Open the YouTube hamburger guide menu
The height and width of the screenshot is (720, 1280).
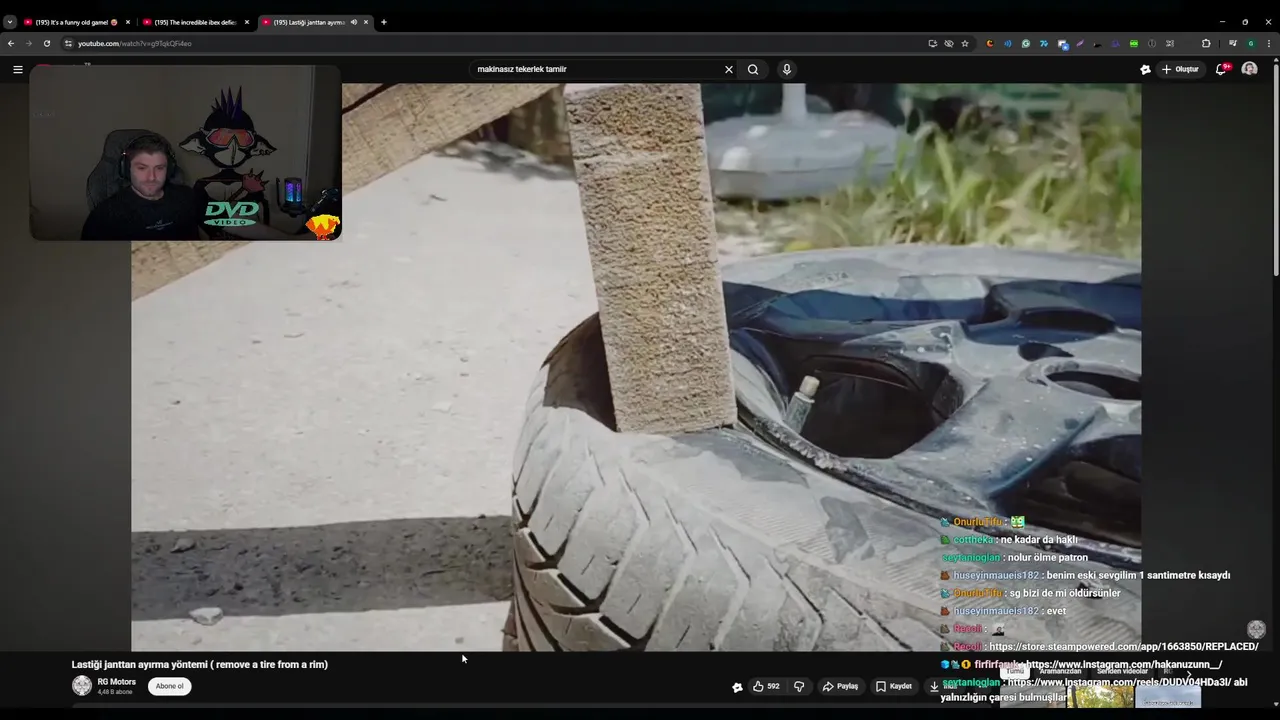click(x=17, y=69)
